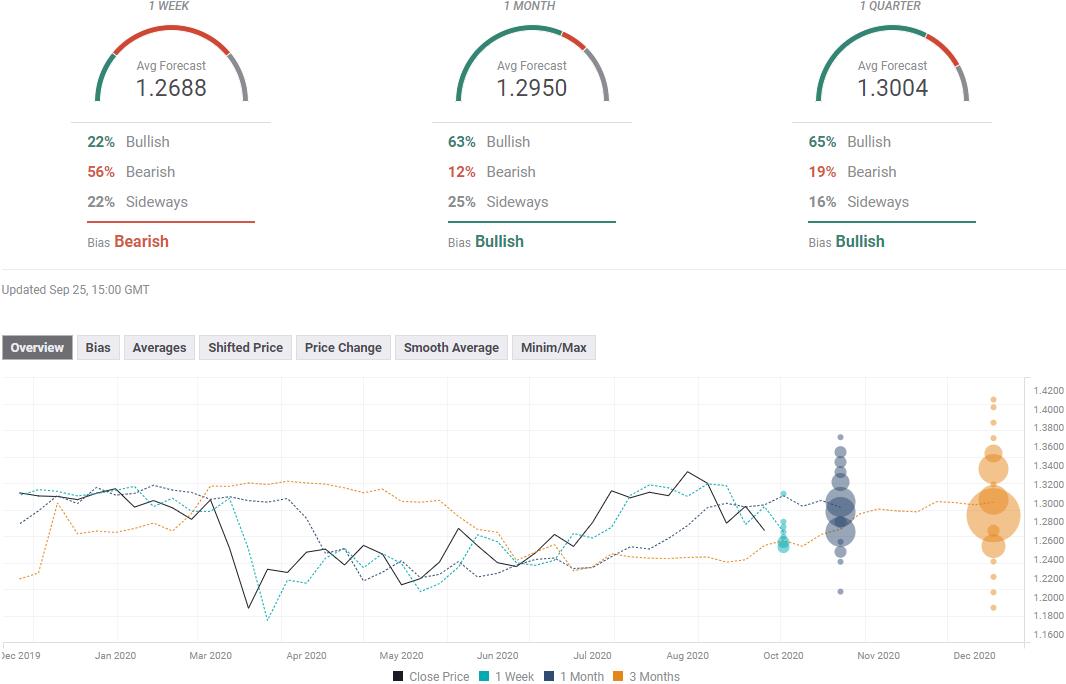Click the topmost orange dot in the chart
This screenshot has height=684, width=1066.
(993, 400)
